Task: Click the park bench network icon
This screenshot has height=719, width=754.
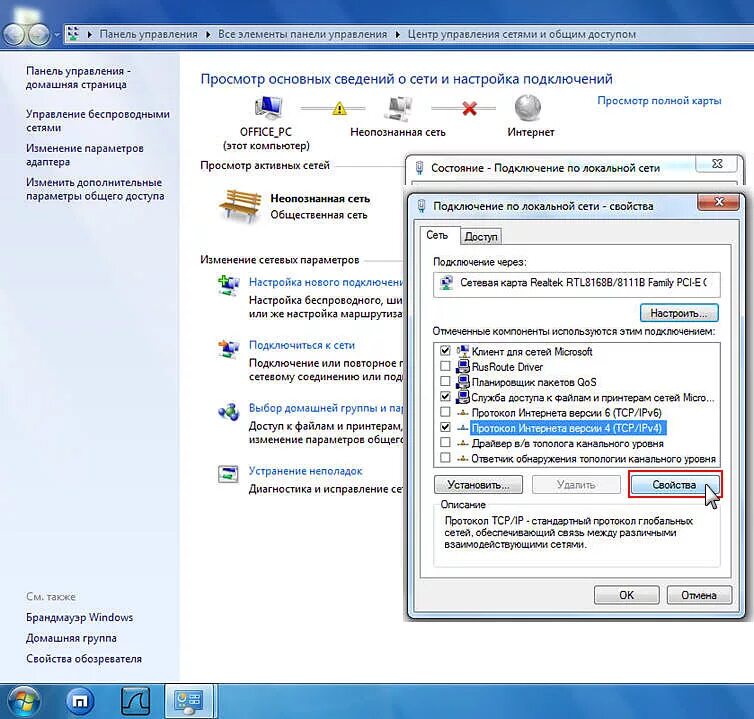Action: [x=240, y=206]
